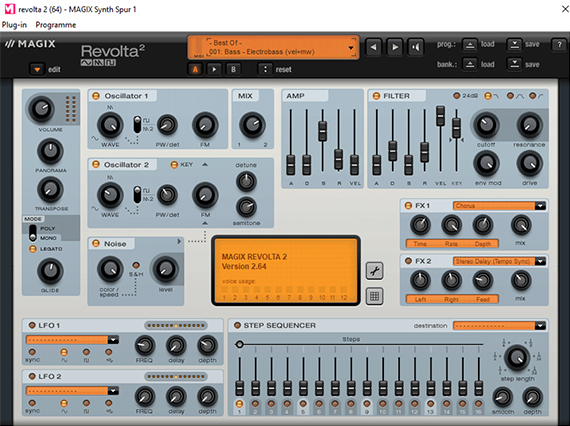Click the FILTER VEL slider handle
Screen dimensions: 570x426
point(440,116)
